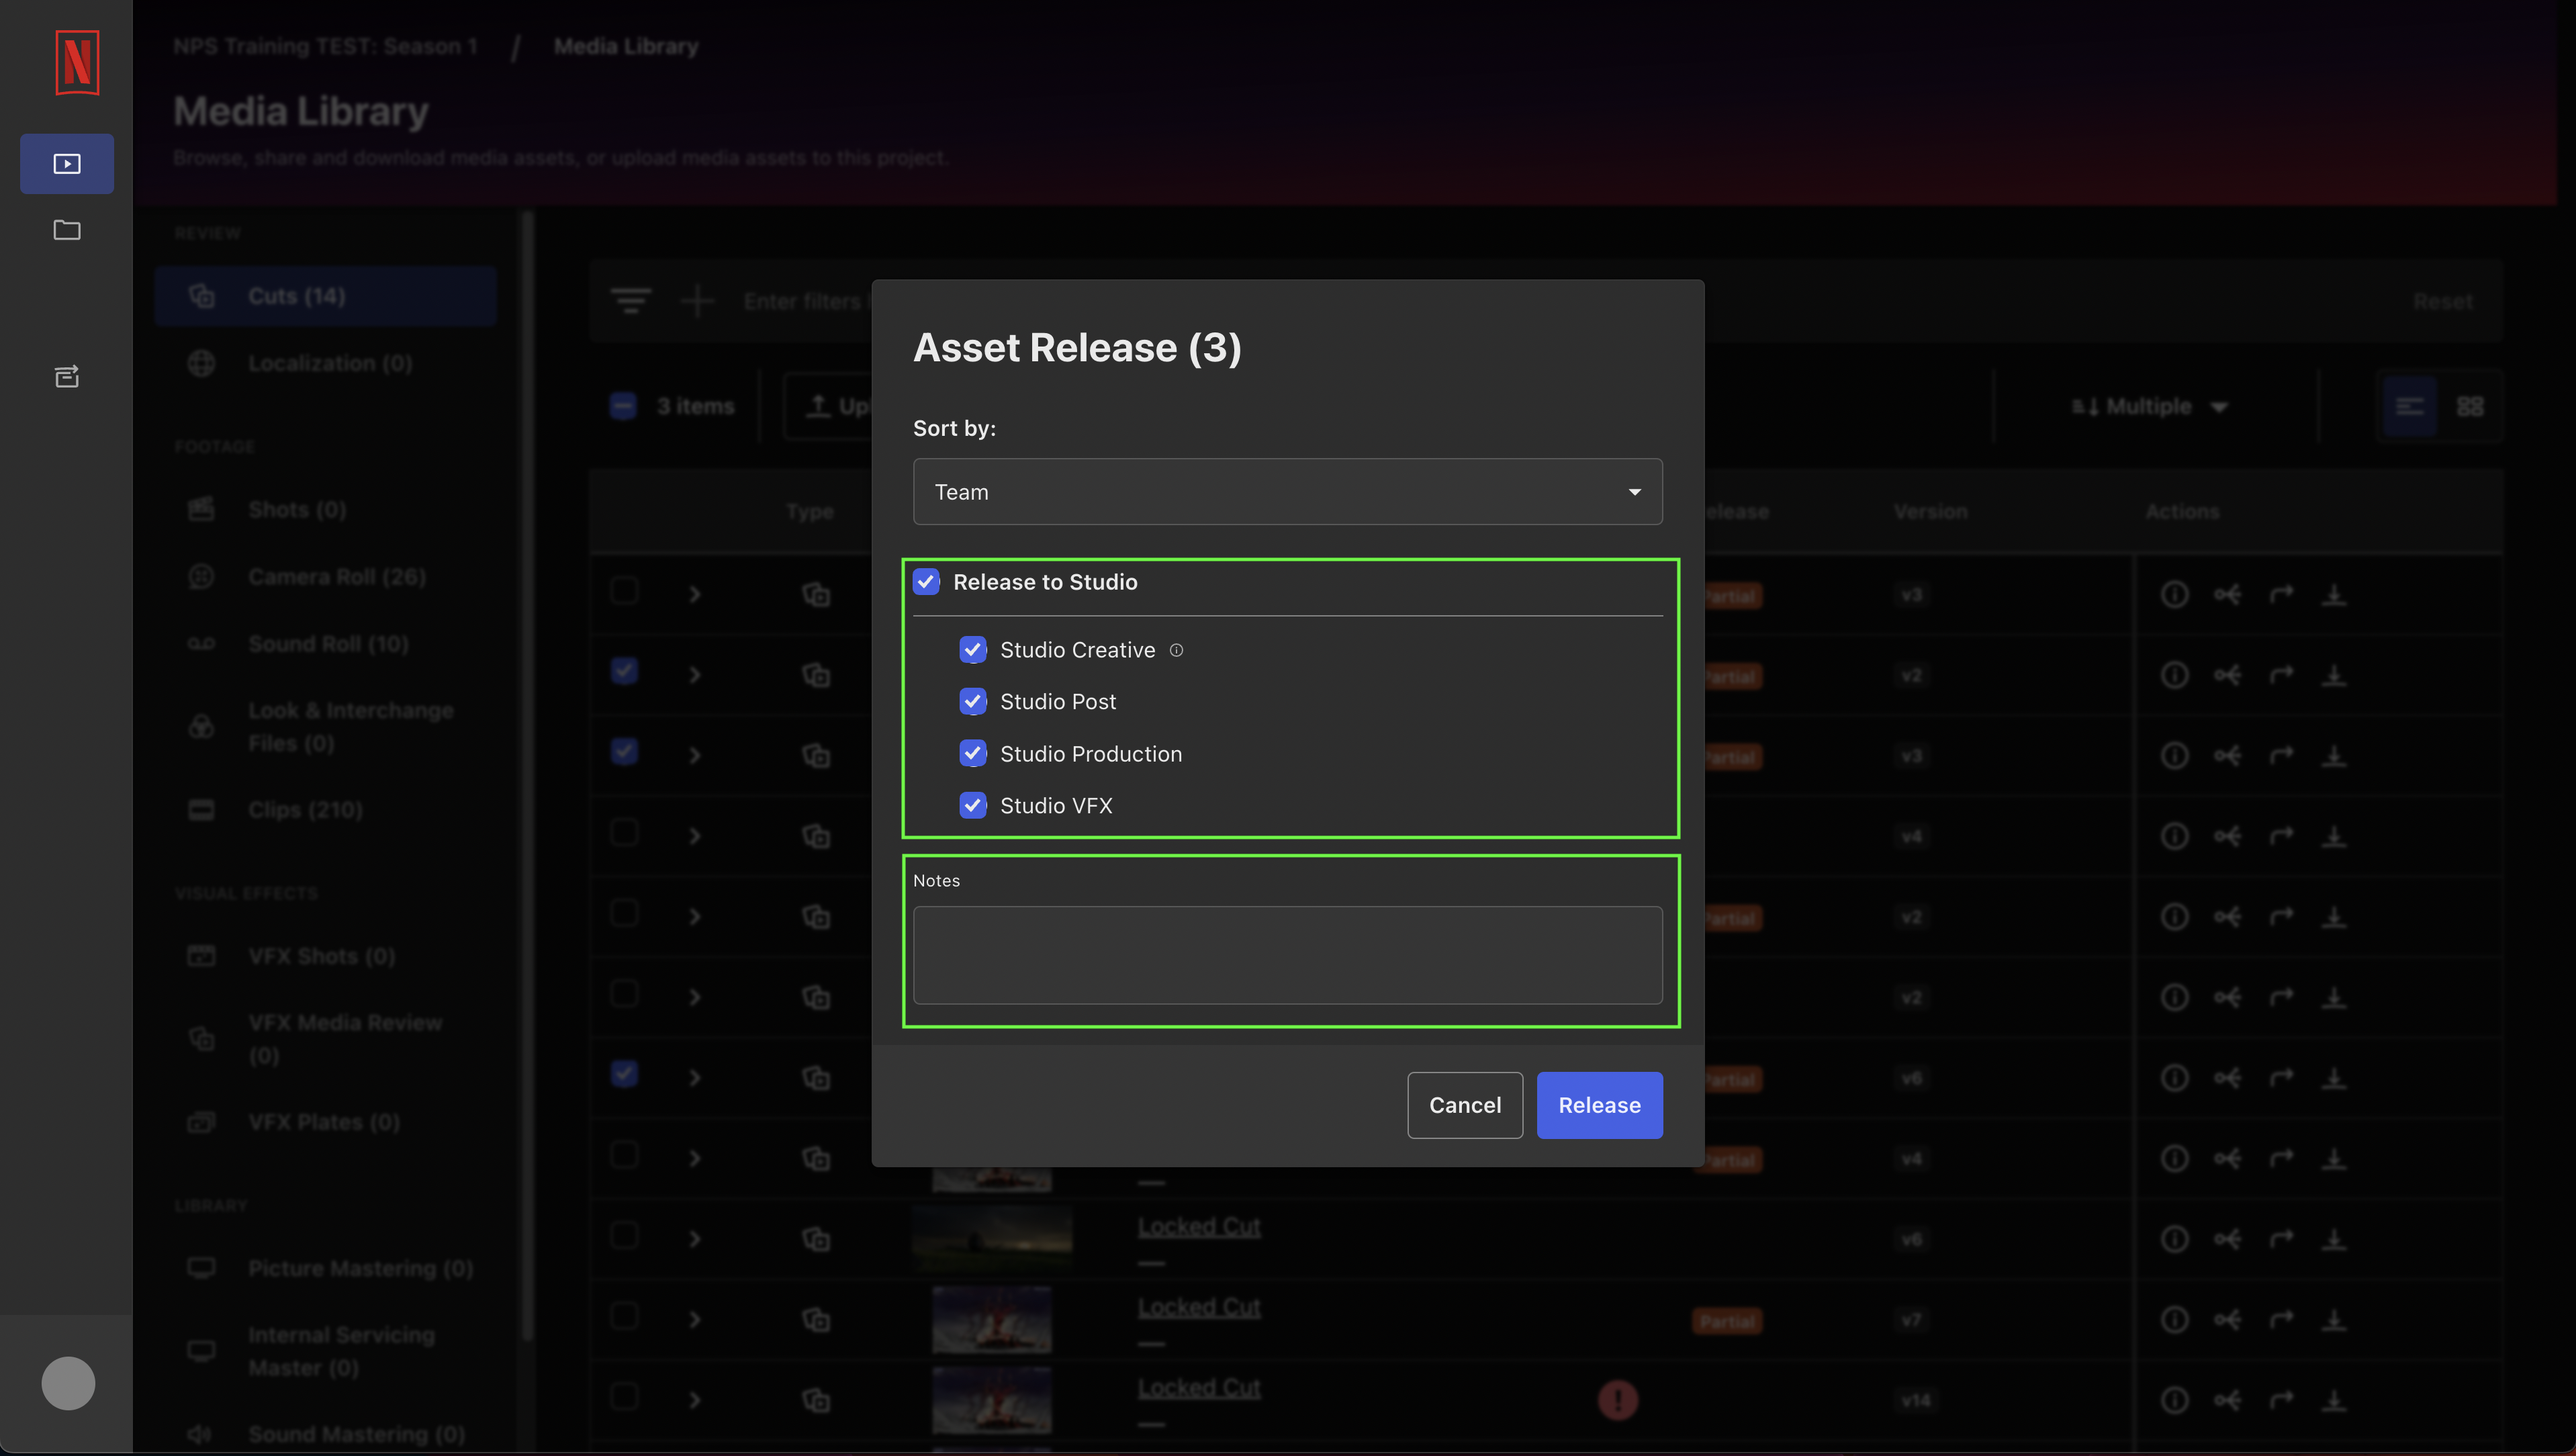Click the red error alert icon
2576x1456 pixels.
(x=1618, y=1400)
